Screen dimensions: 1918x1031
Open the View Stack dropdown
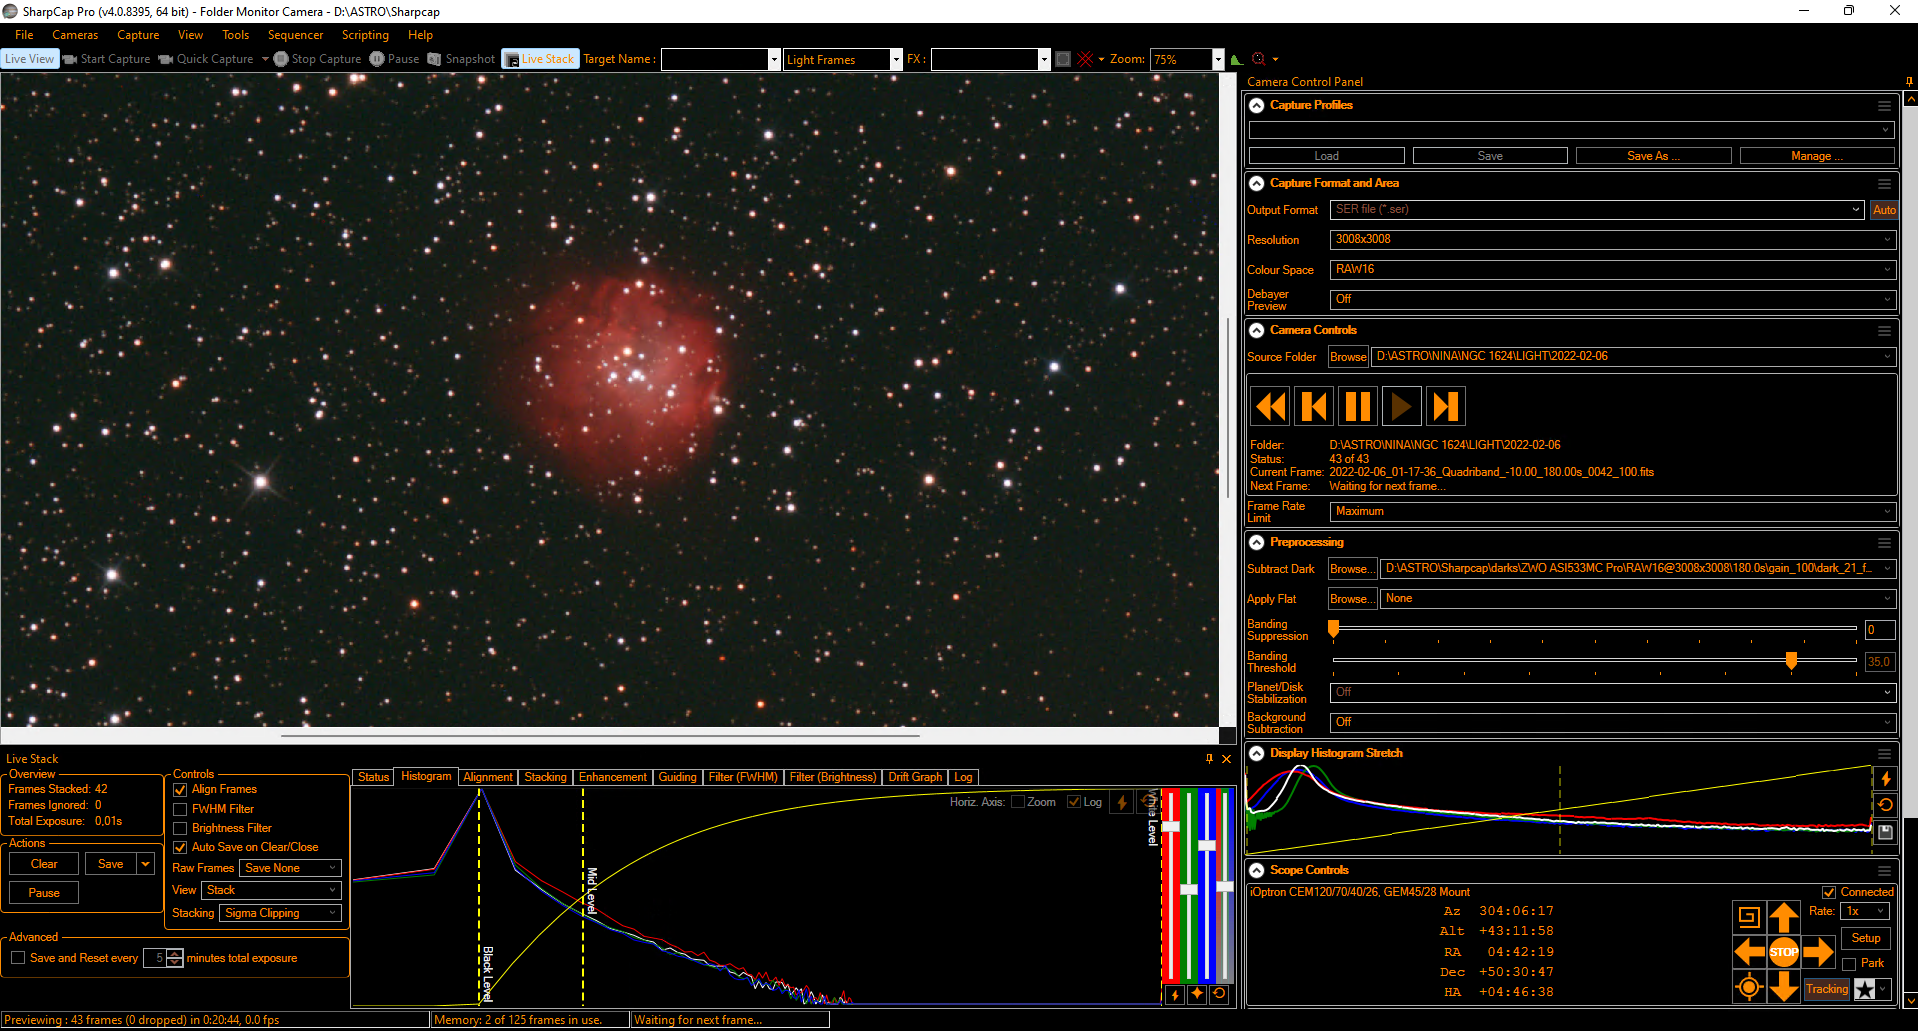point(272,890)
